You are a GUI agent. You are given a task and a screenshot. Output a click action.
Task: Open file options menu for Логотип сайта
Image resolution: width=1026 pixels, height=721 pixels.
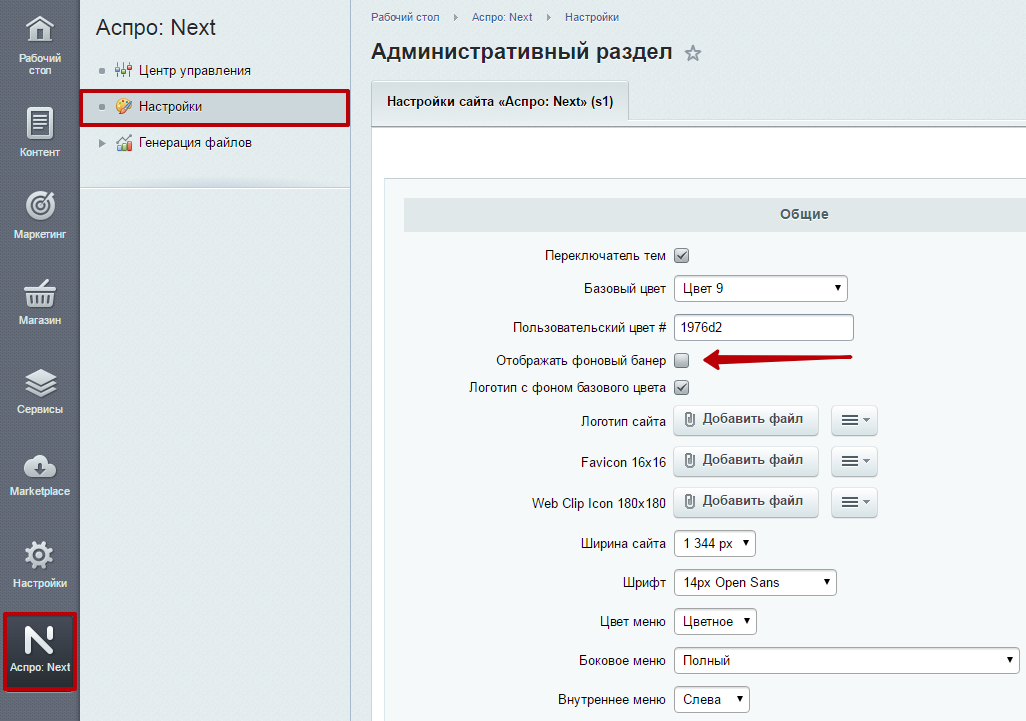coord(855,420)
